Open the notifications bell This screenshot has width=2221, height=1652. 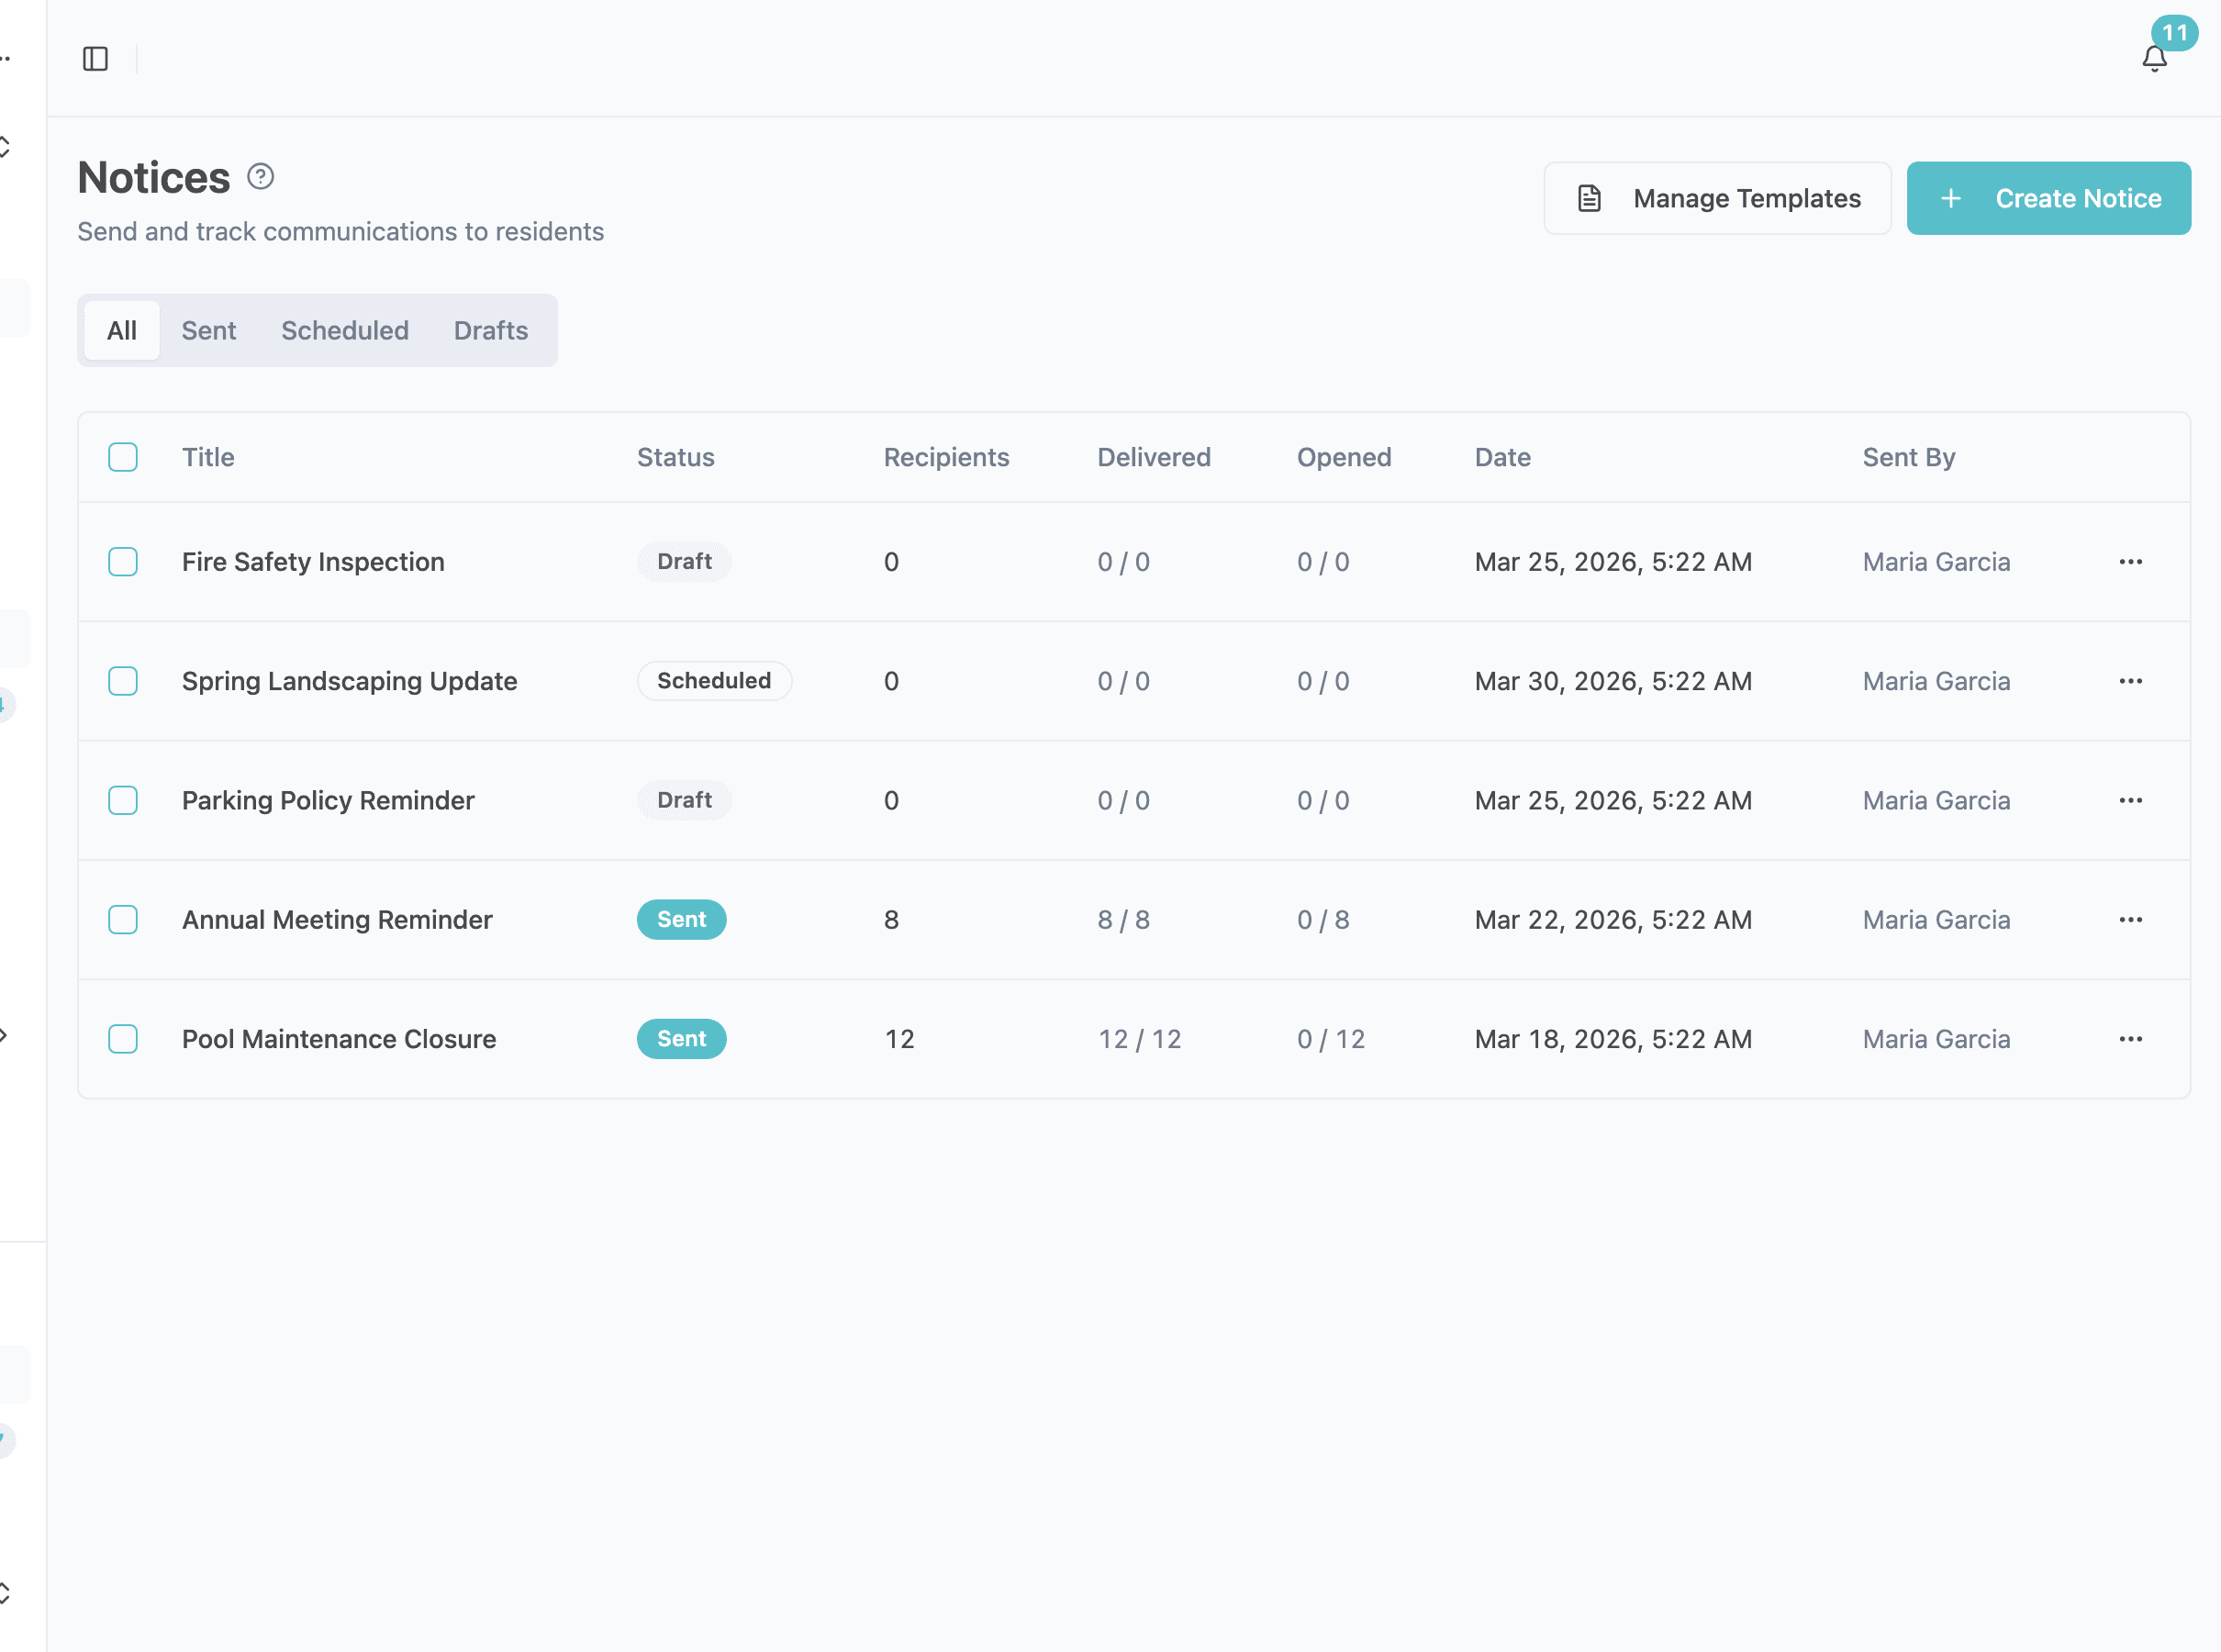click(x=2154, y=59)
